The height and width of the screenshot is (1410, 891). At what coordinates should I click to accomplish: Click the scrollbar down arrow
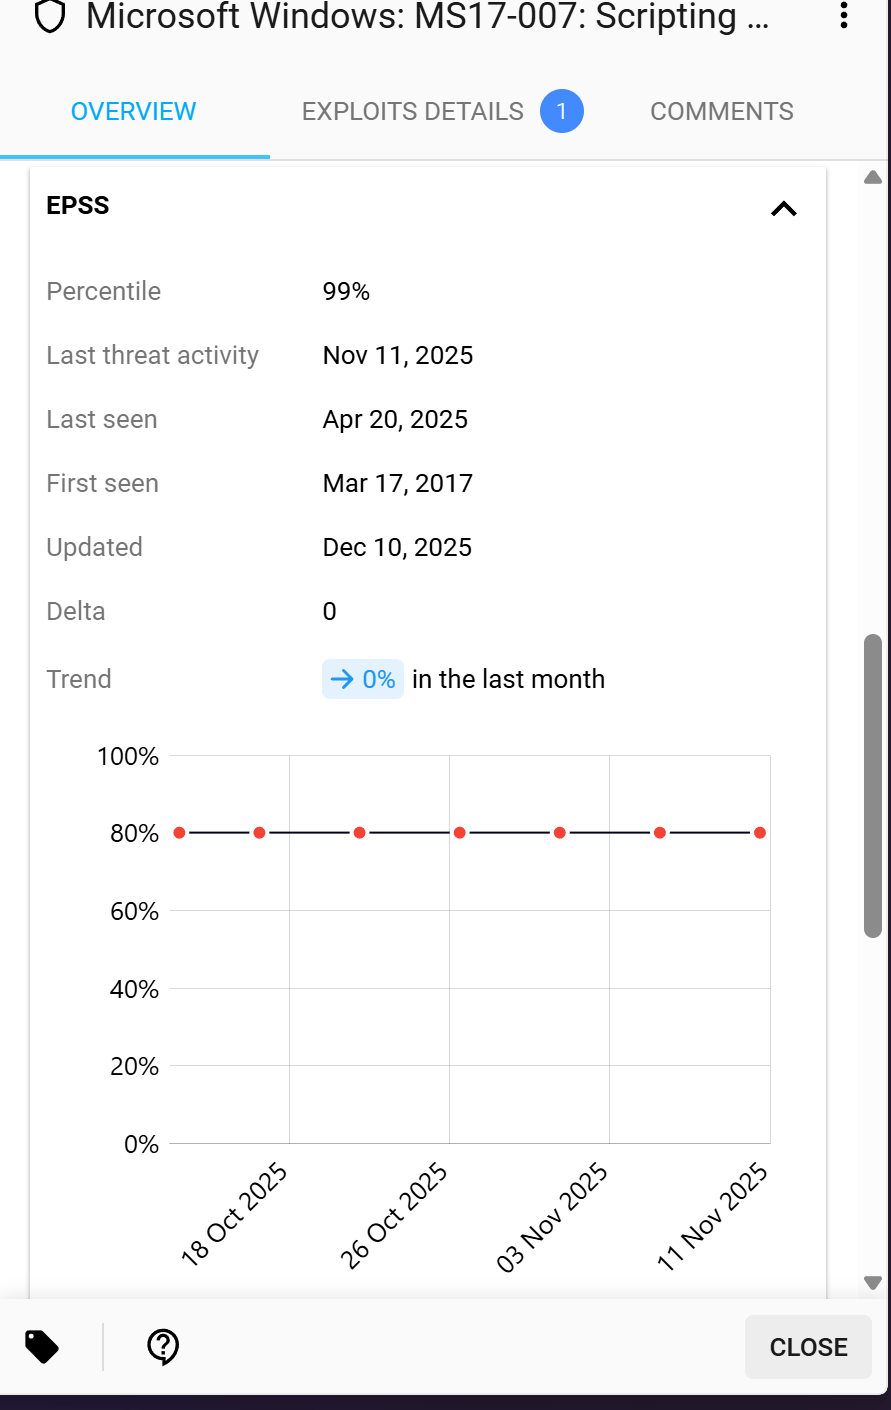[x=873, y=1283]
